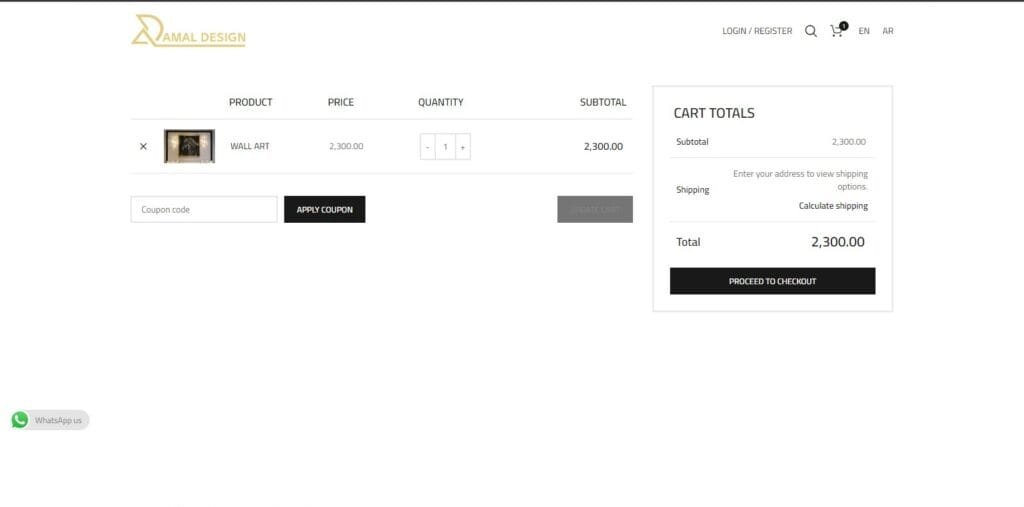Open the WALL ART product link
The width and height of the screenshot is (1024, 507).
(249, 146)
